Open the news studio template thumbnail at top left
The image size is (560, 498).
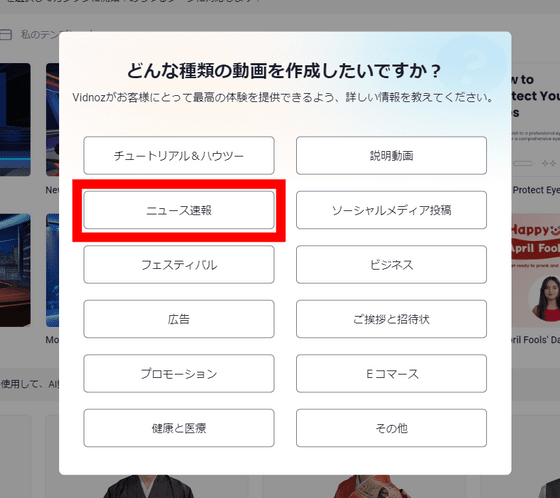(15, 120)
